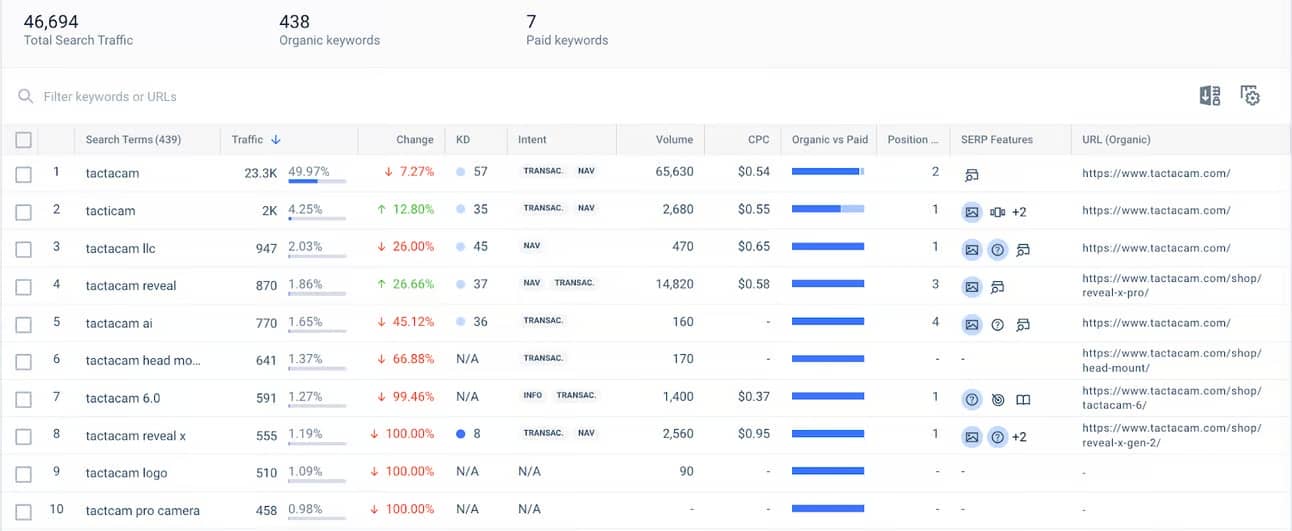Screen dimensions: 1292x531
Task: Open the head-mount shop URL
Action: [1172, 361]
